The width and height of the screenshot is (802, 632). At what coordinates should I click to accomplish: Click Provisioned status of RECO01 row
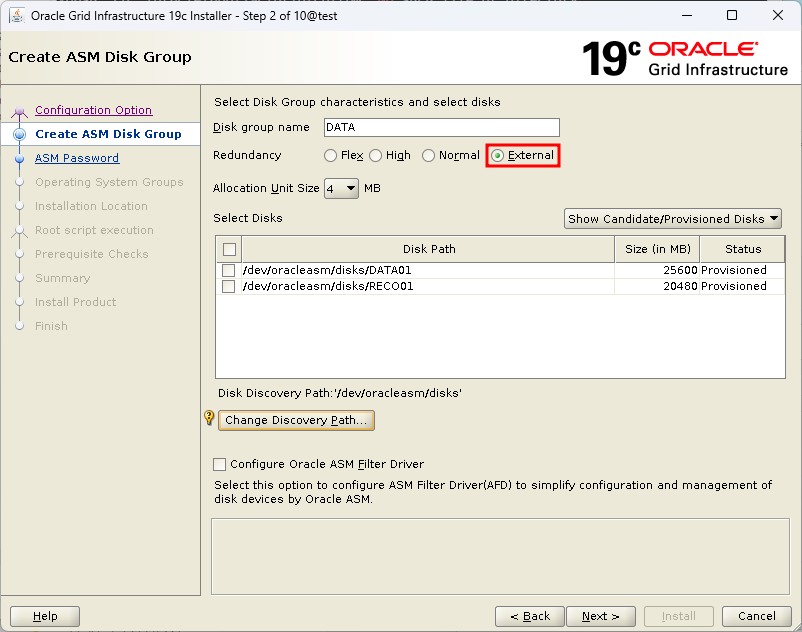click(x=733, y=286)
